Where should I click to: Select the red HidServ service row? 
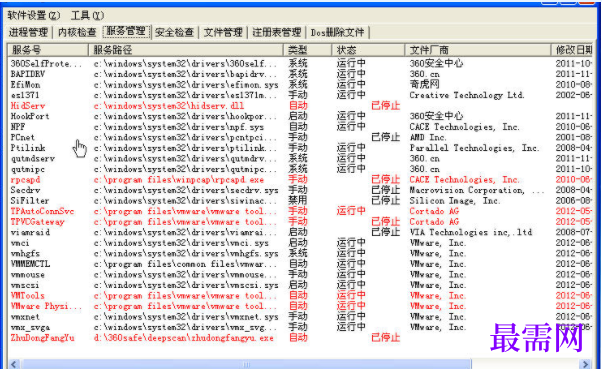coord(301,106)
